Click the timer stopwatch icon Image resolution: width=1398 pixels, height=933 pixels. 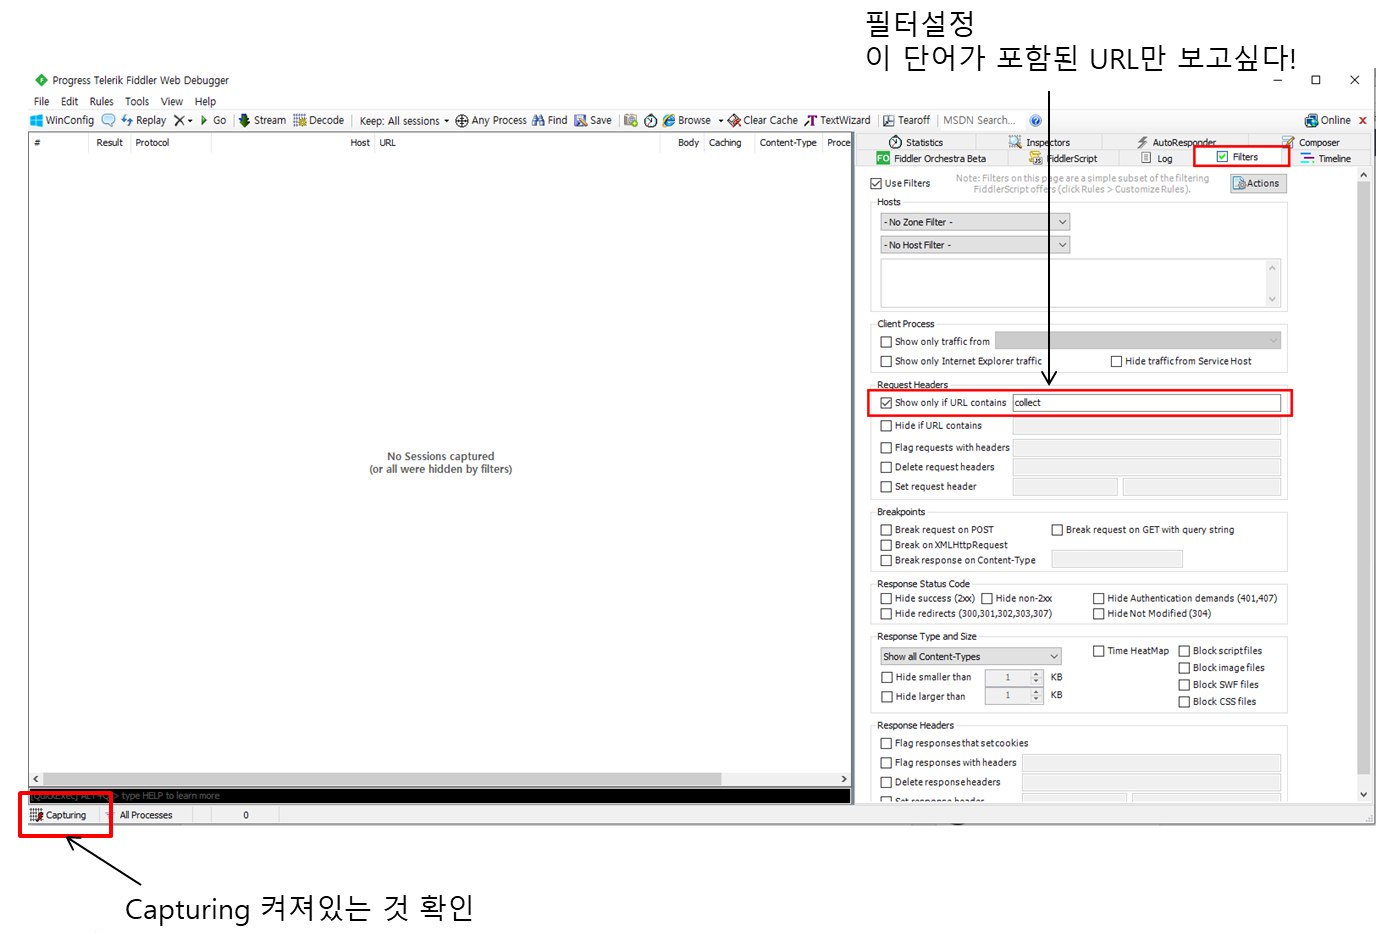[x=651, y=120]
